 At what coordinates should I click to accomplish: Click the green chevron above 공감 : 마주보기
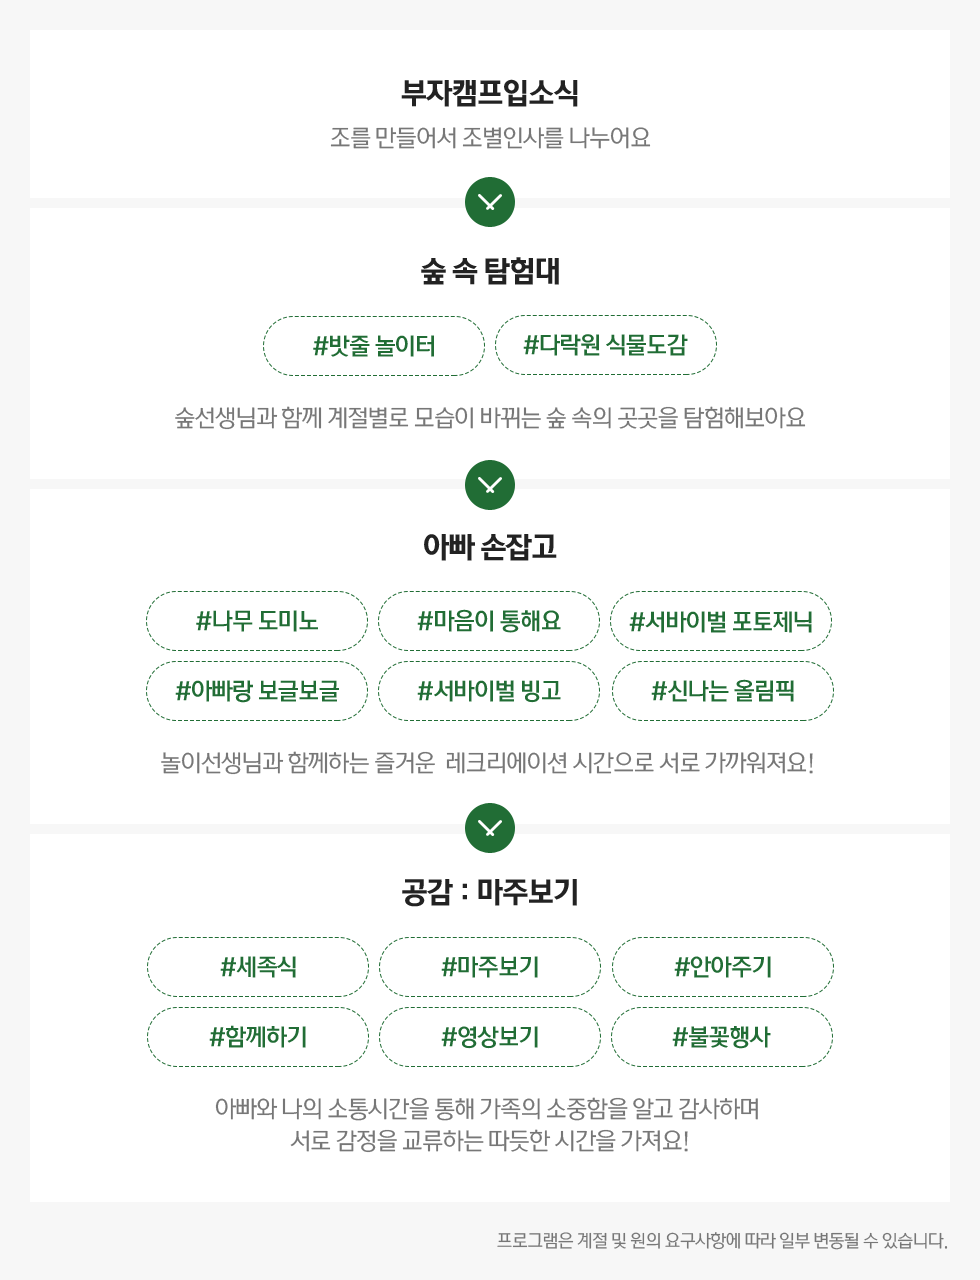(490, 828)
